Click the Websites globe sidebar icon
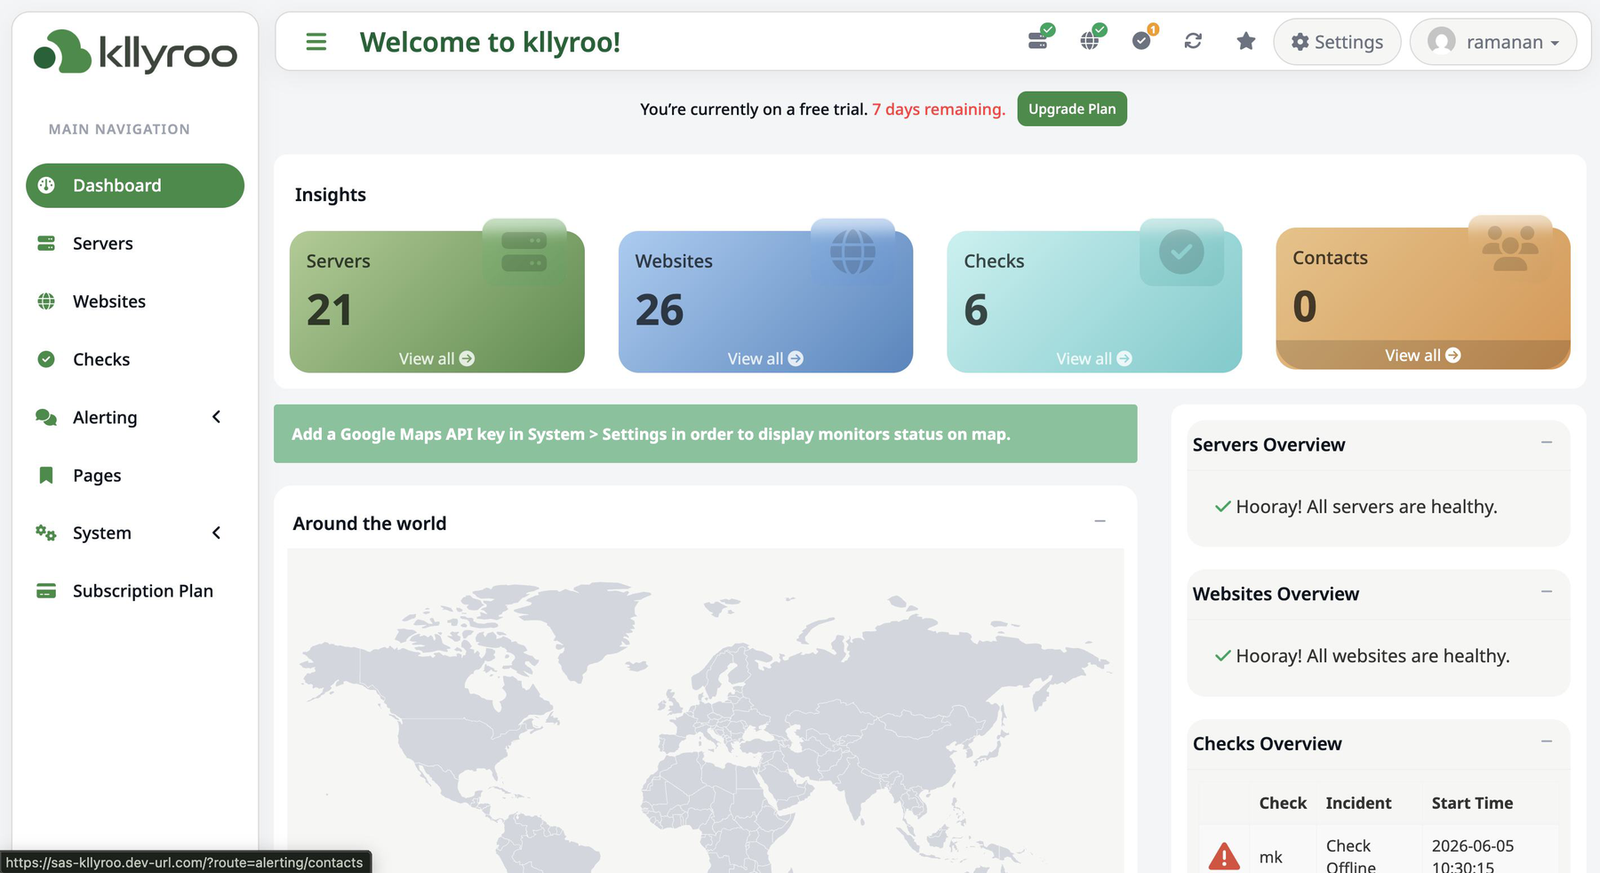 coord(46,301)
